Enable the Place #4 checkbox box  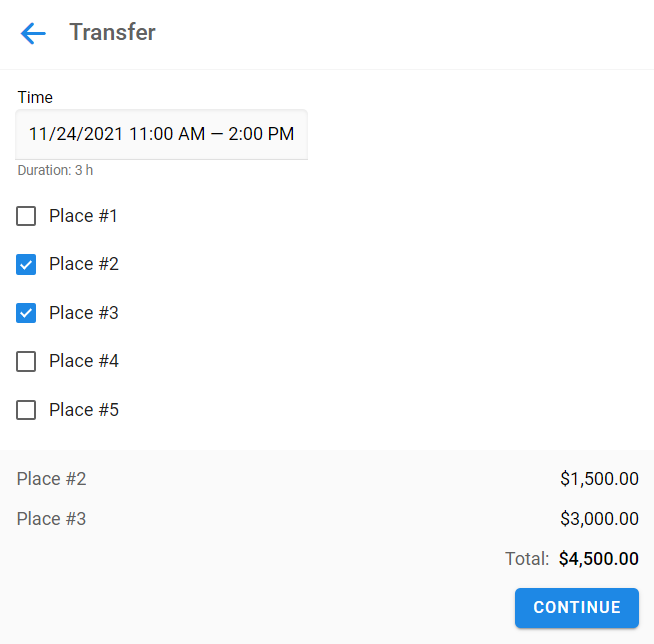pos(27,361)
